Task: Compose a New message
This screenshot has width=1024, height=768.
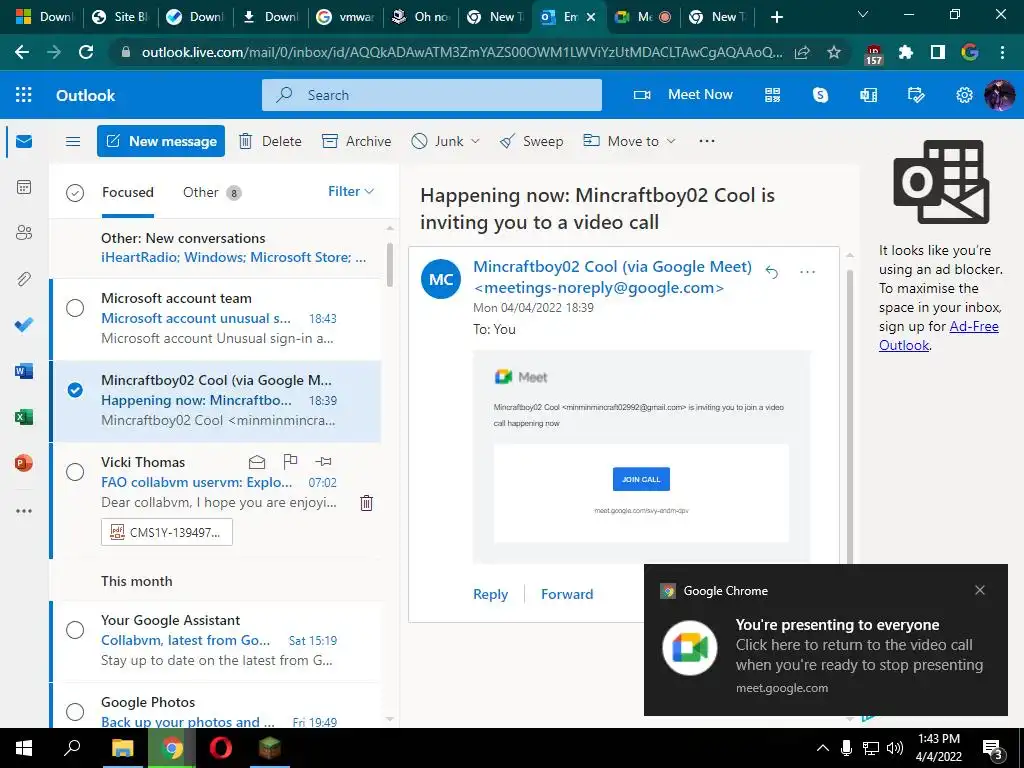Action: pyautogui.click(x=161, y=141)
